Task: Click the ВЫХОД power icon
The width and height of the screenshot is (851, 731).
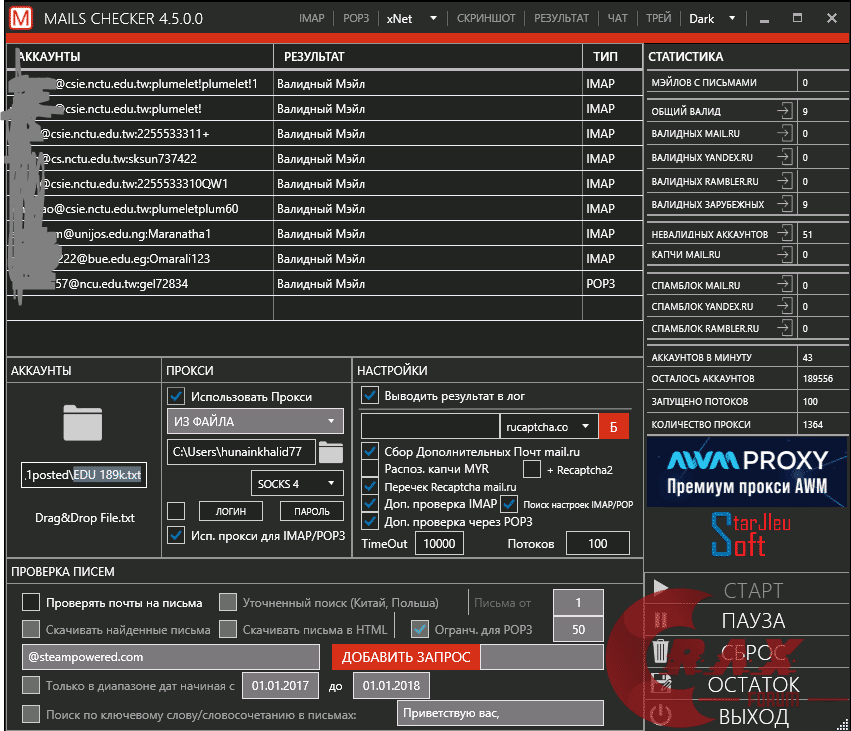Action: (660, 715)
